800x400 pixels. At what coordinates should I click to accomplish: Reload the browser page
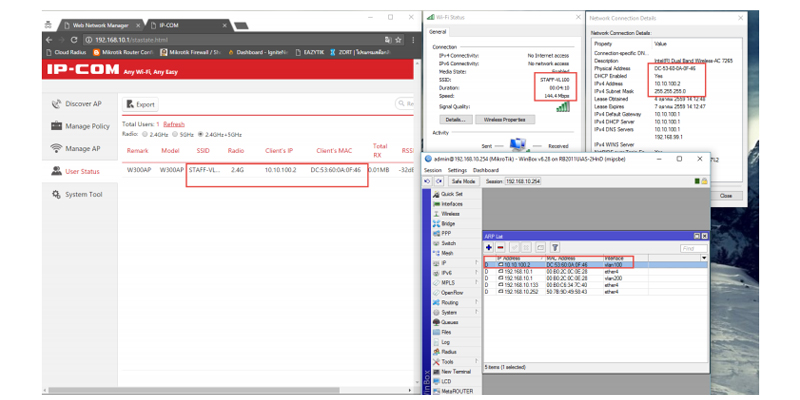point(74,40)
